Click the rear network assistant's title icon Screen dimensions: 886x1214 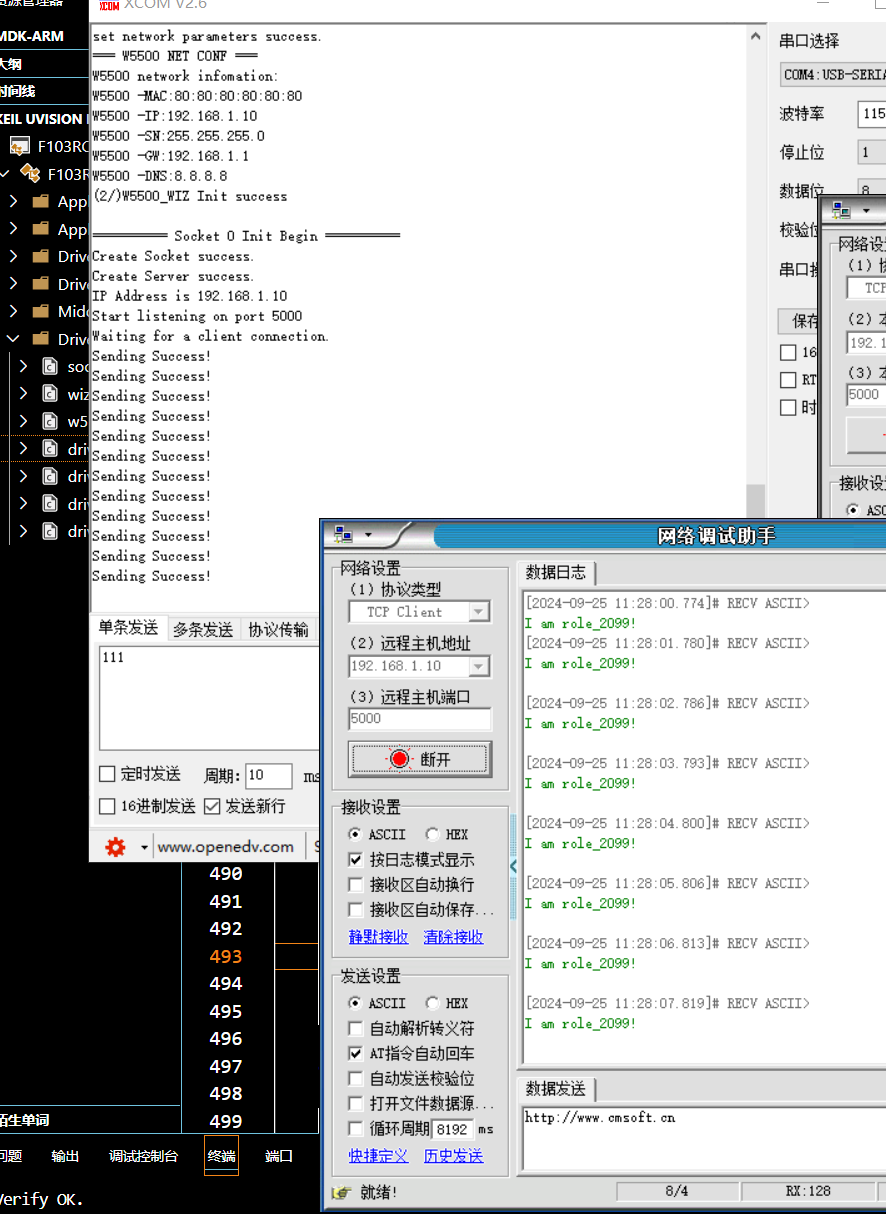click(841, 211)
